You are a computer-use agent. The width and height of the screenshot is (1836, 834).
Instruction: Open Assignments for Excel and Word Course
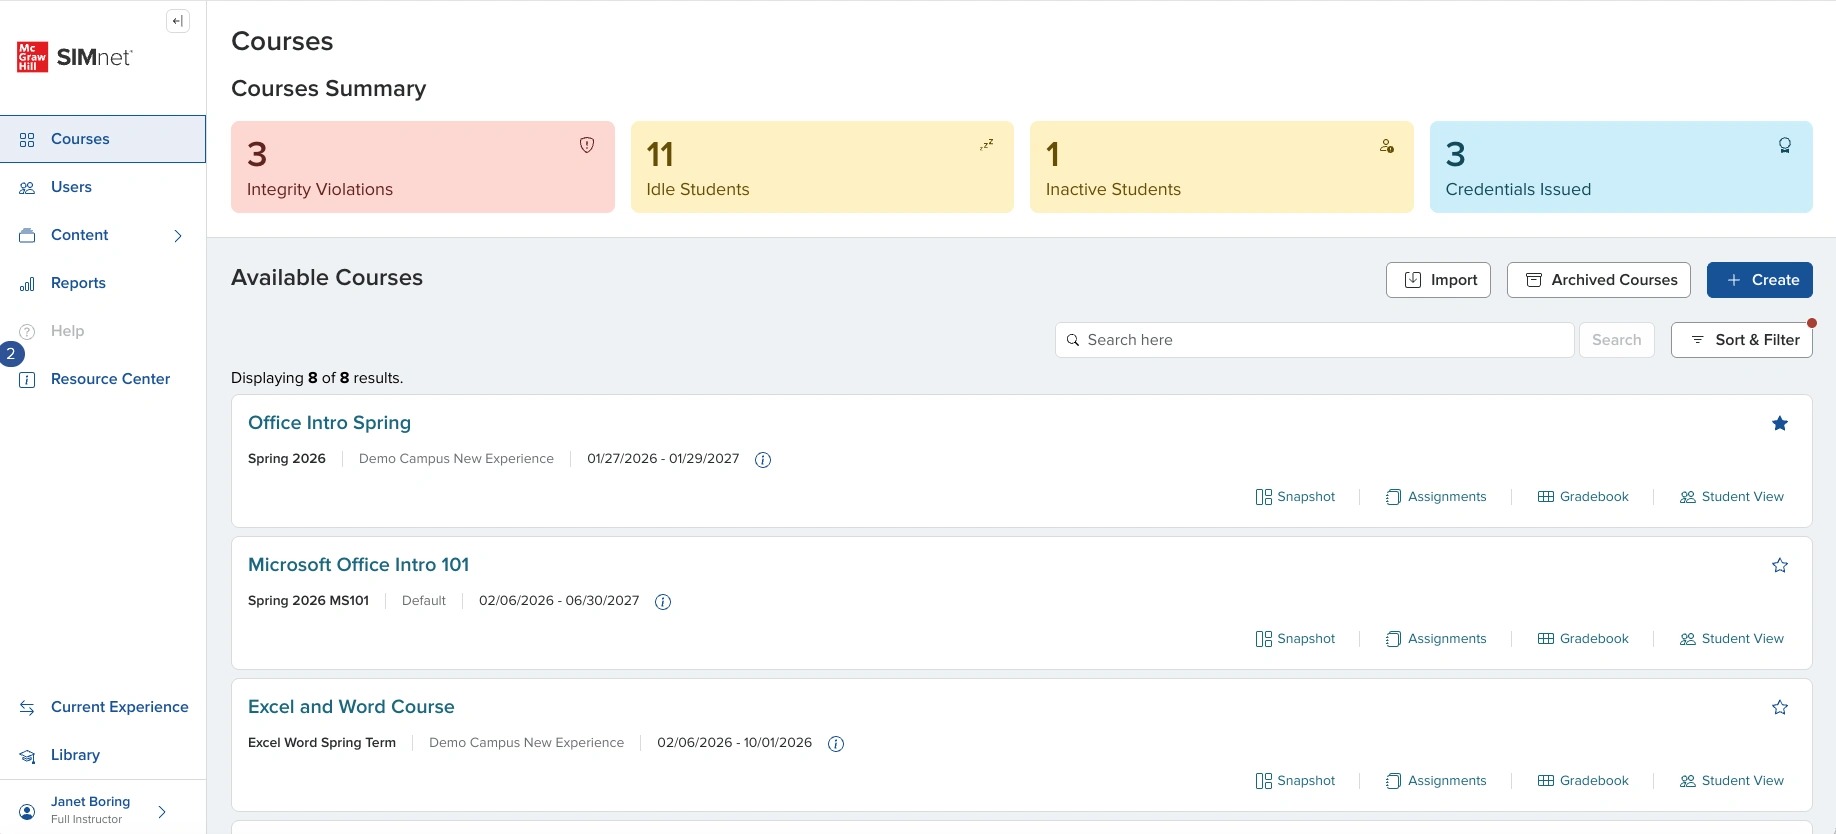(1436, 781)
